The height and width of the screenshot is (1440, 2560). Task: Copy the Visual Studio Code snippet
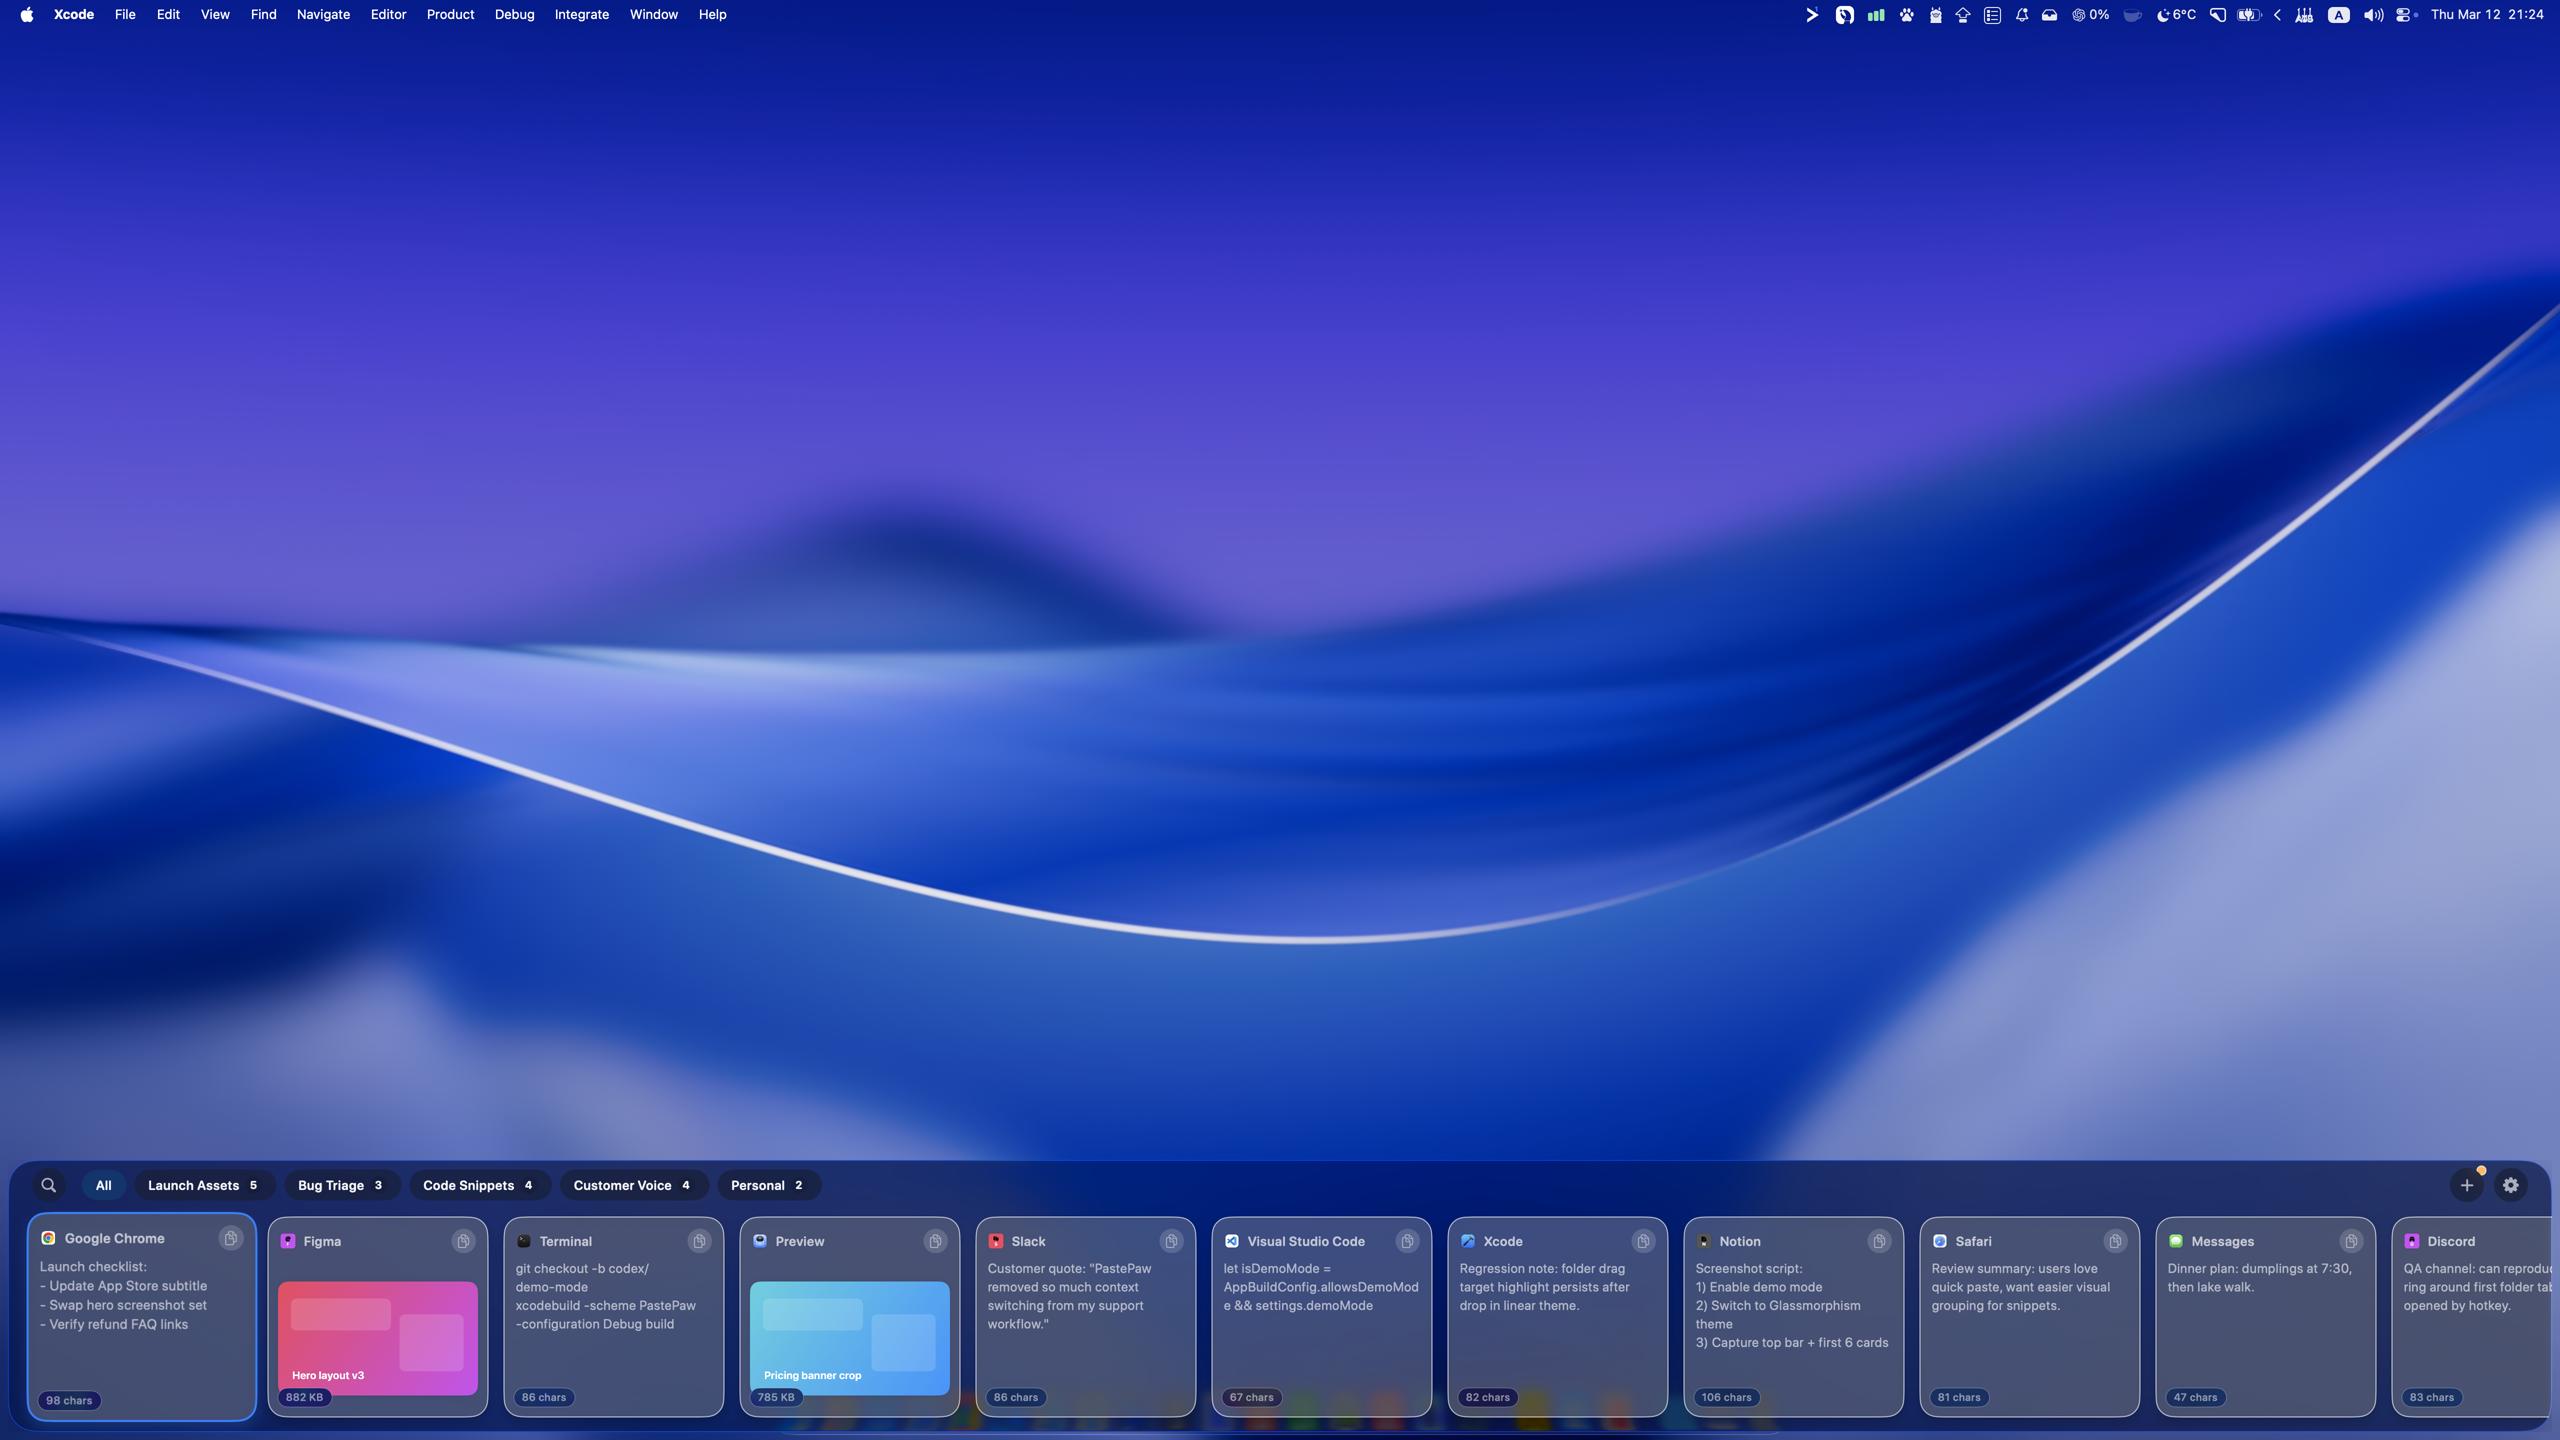1407,1241
